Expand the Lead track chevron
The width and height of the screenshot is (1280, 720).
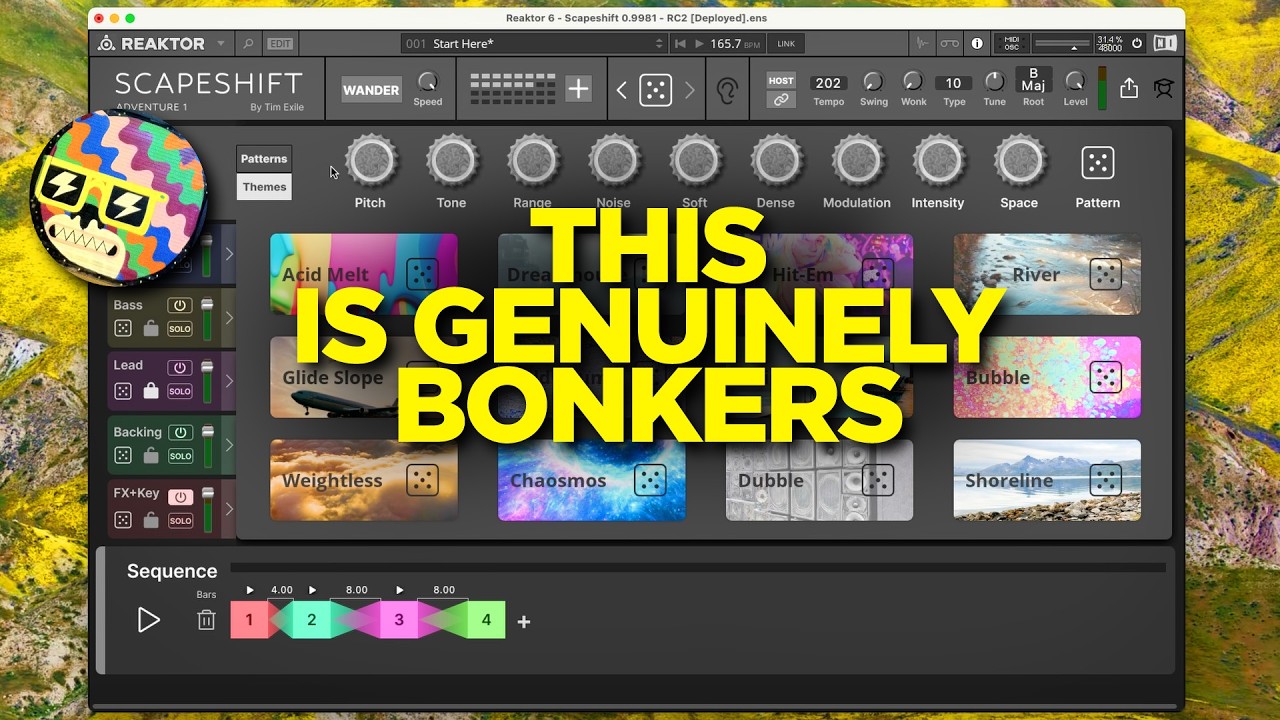228,380
